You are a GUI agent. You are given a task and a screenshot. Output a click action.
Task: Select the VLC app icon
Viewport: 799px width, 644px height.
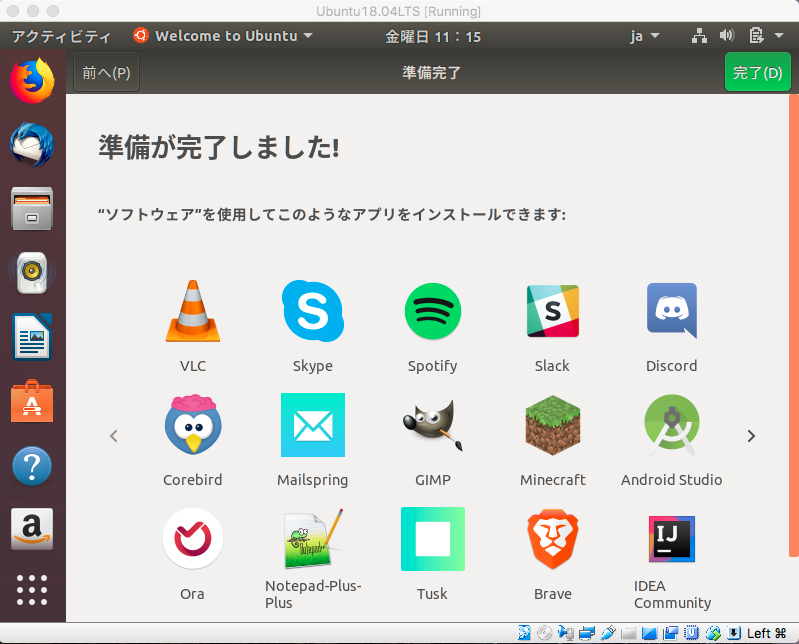point(193,311)
